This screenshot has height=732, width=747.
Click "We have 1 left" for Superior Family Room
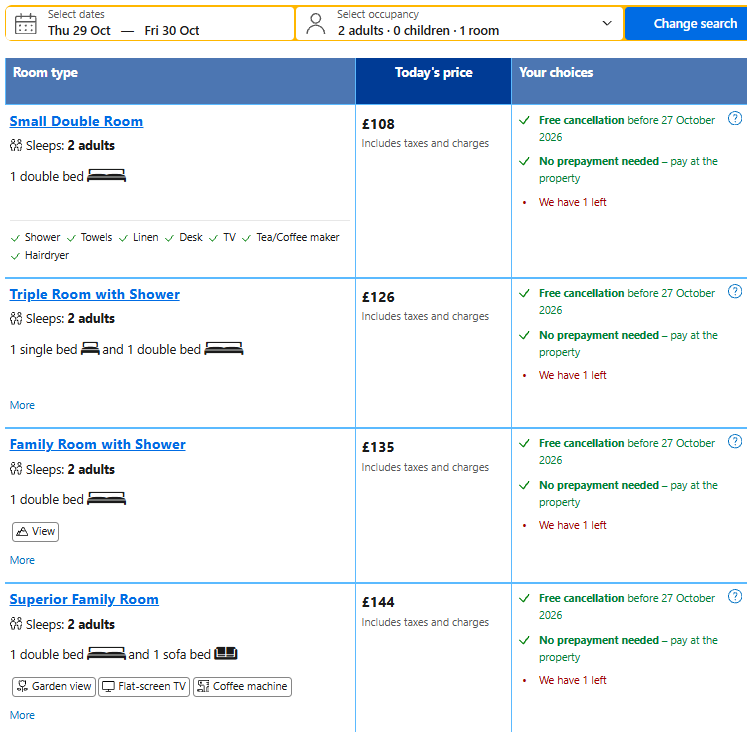572,680
